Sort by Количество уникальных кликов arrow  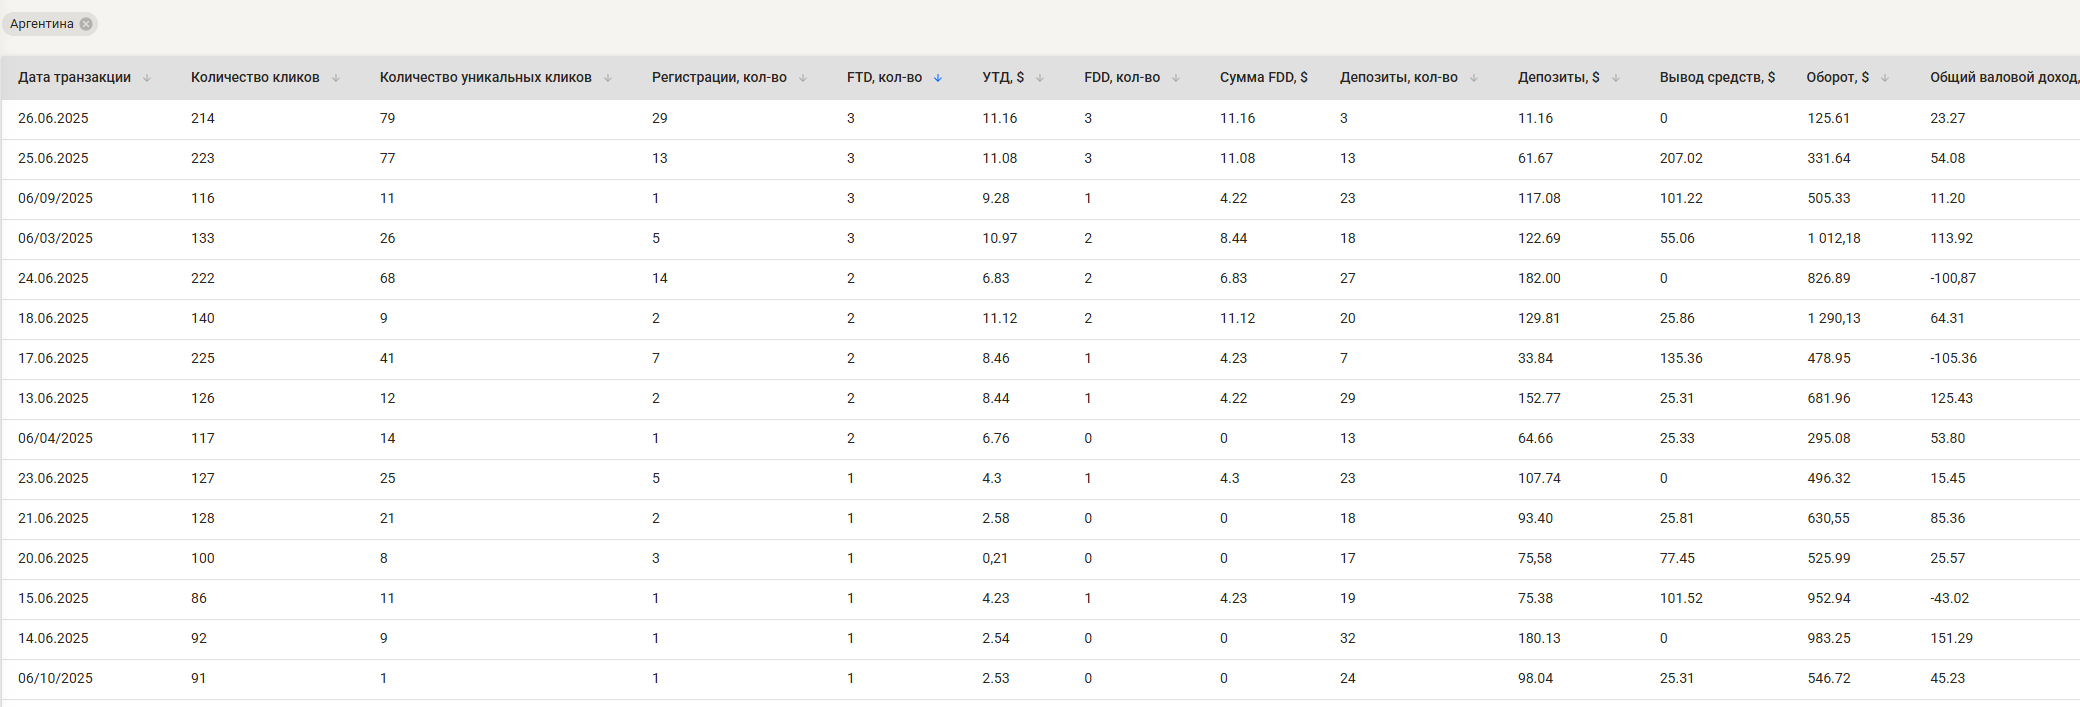(x=608, y=78)
